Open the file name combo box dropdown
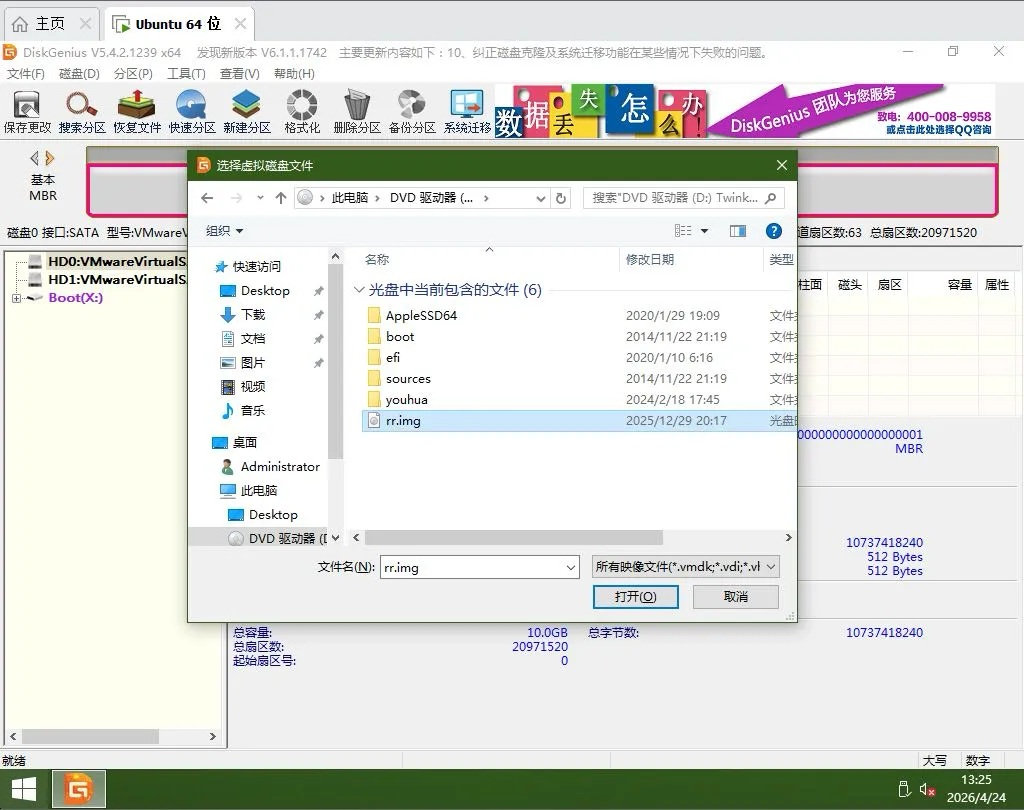 point(571,568)
